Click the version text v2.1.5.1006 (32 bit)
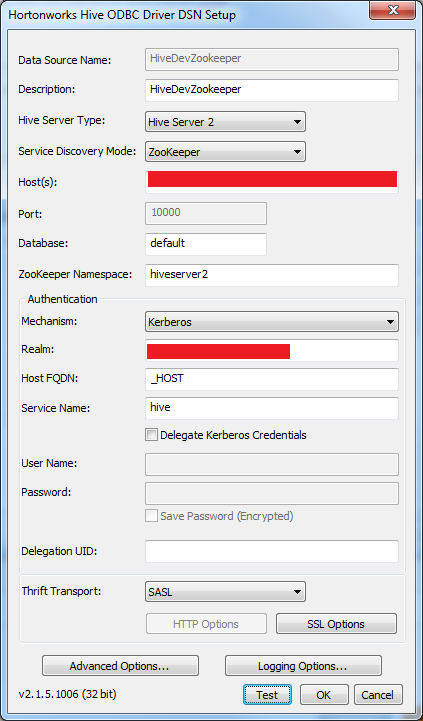 (68, 694)
